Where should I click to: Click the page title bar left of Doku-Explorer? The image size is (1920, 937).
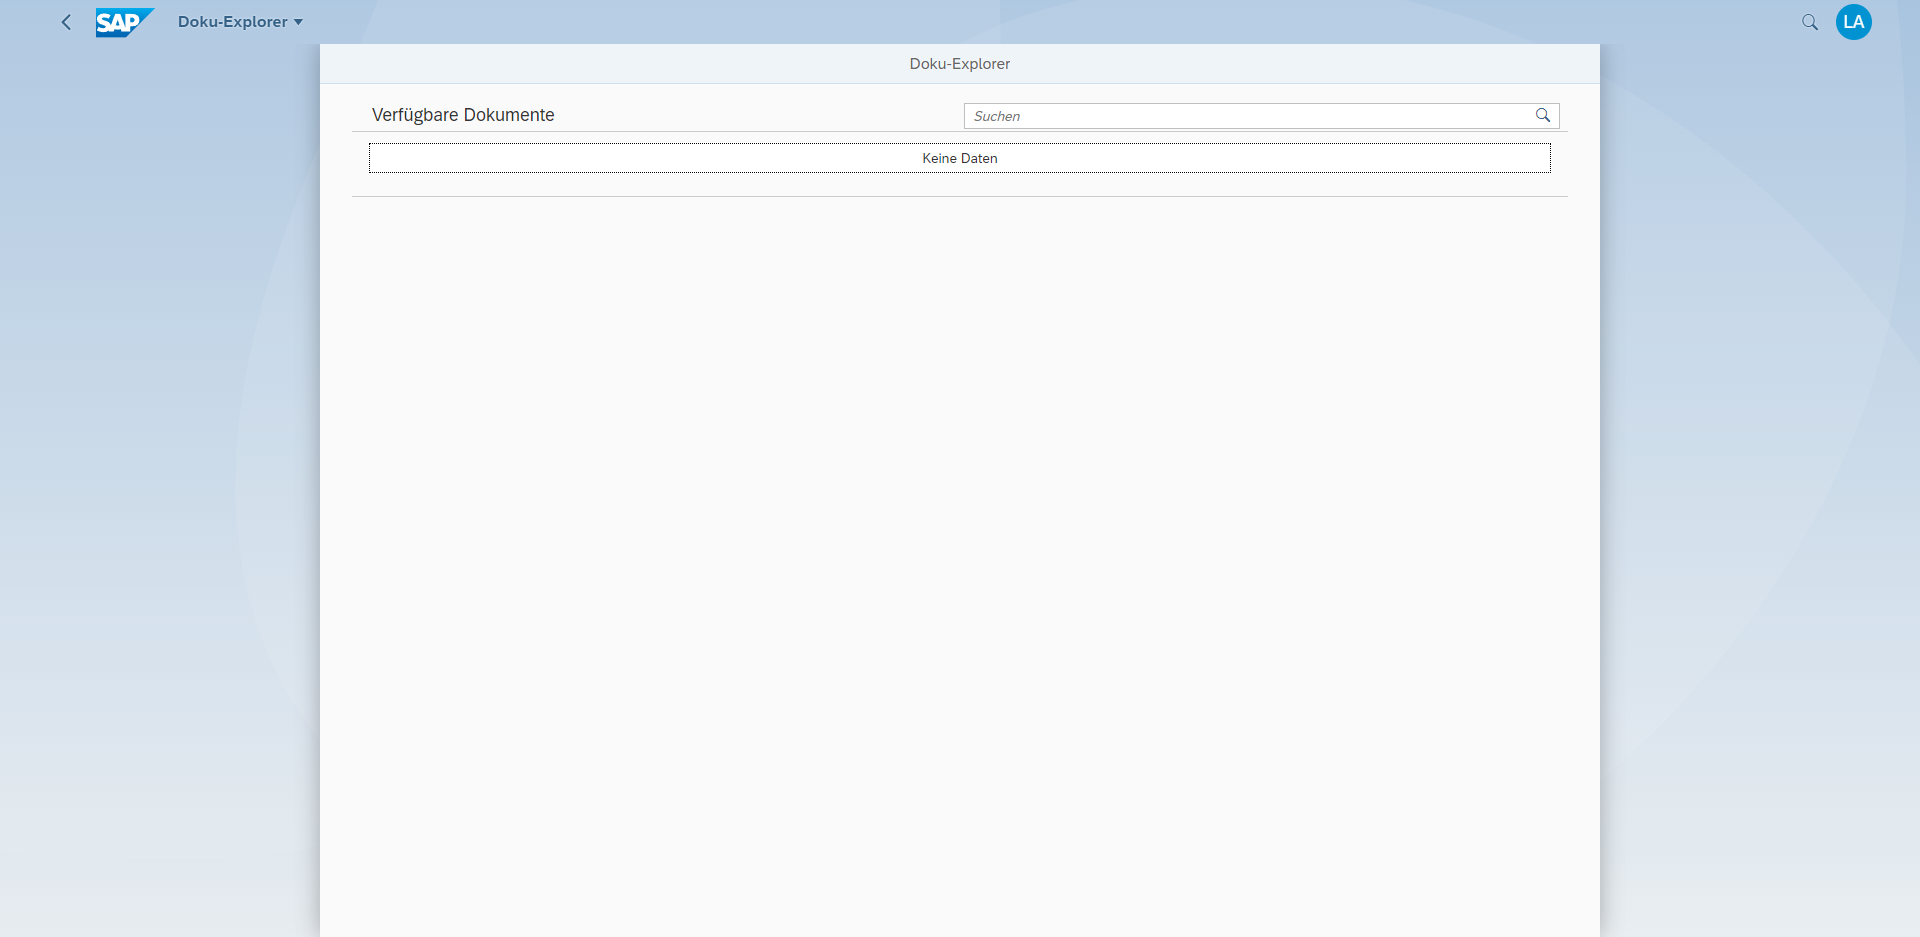click(x=600, y=64)
